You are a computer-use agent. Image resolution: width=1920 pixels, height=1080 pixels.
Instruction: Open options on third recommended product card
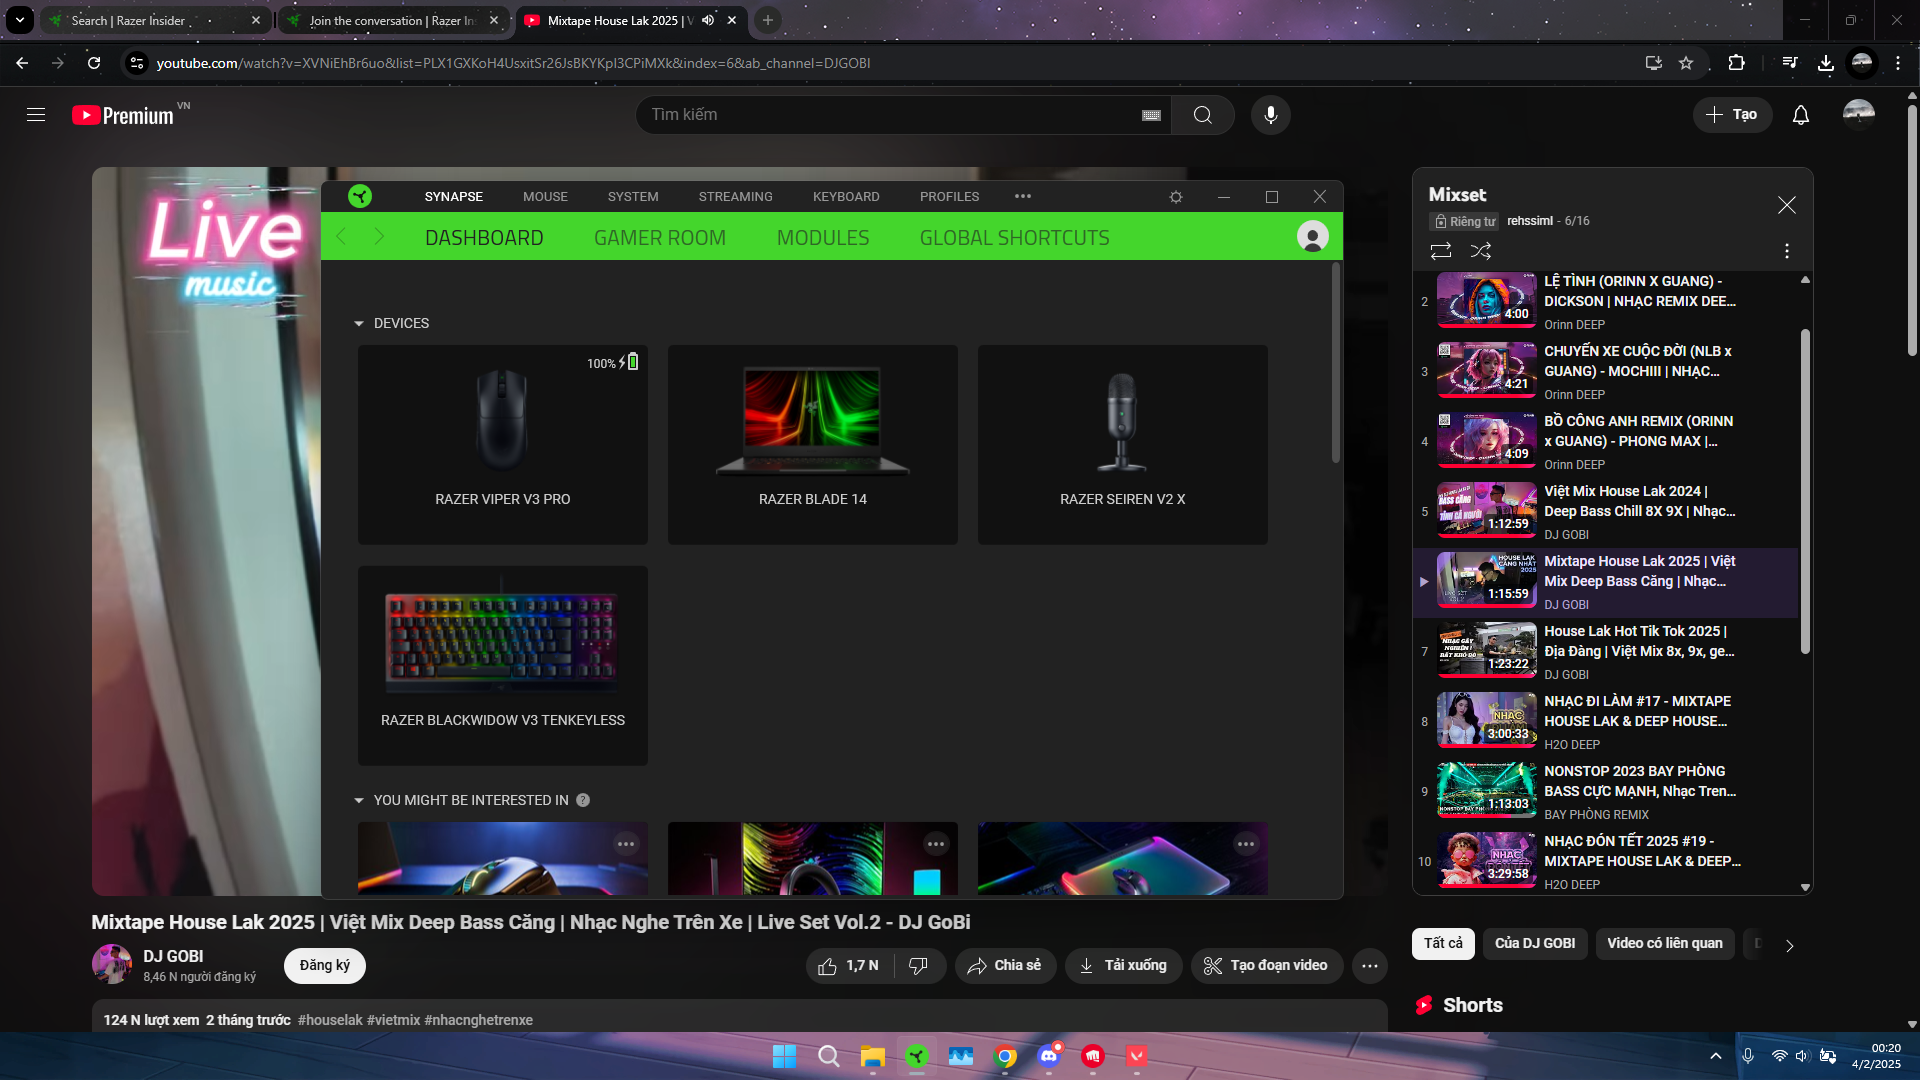1246,844
